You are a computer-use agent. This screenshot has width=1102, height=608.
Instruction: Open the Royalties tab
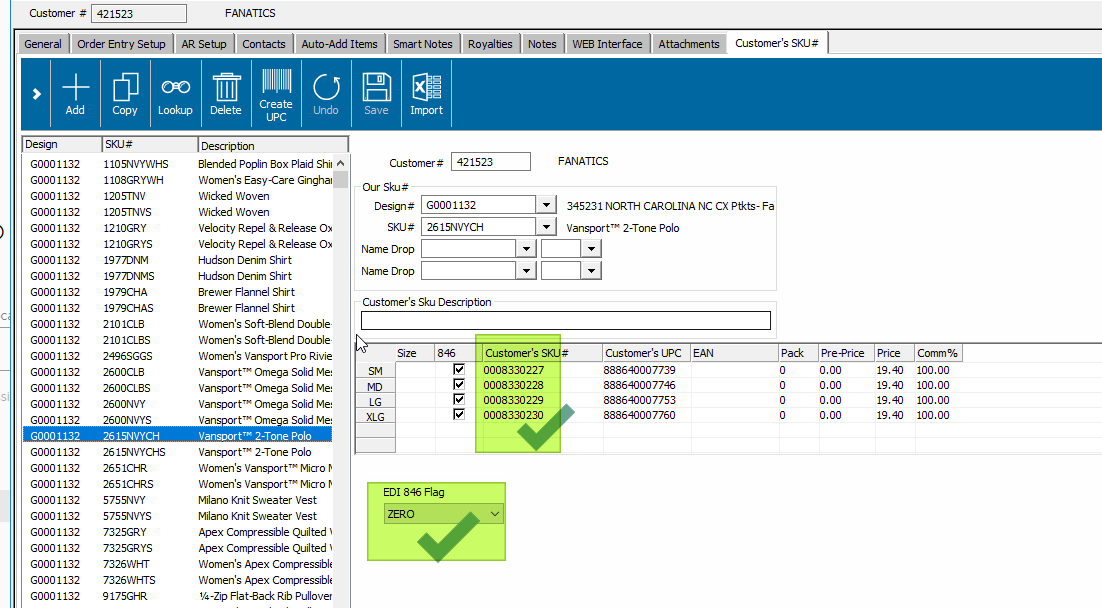[x=491, y=44]
